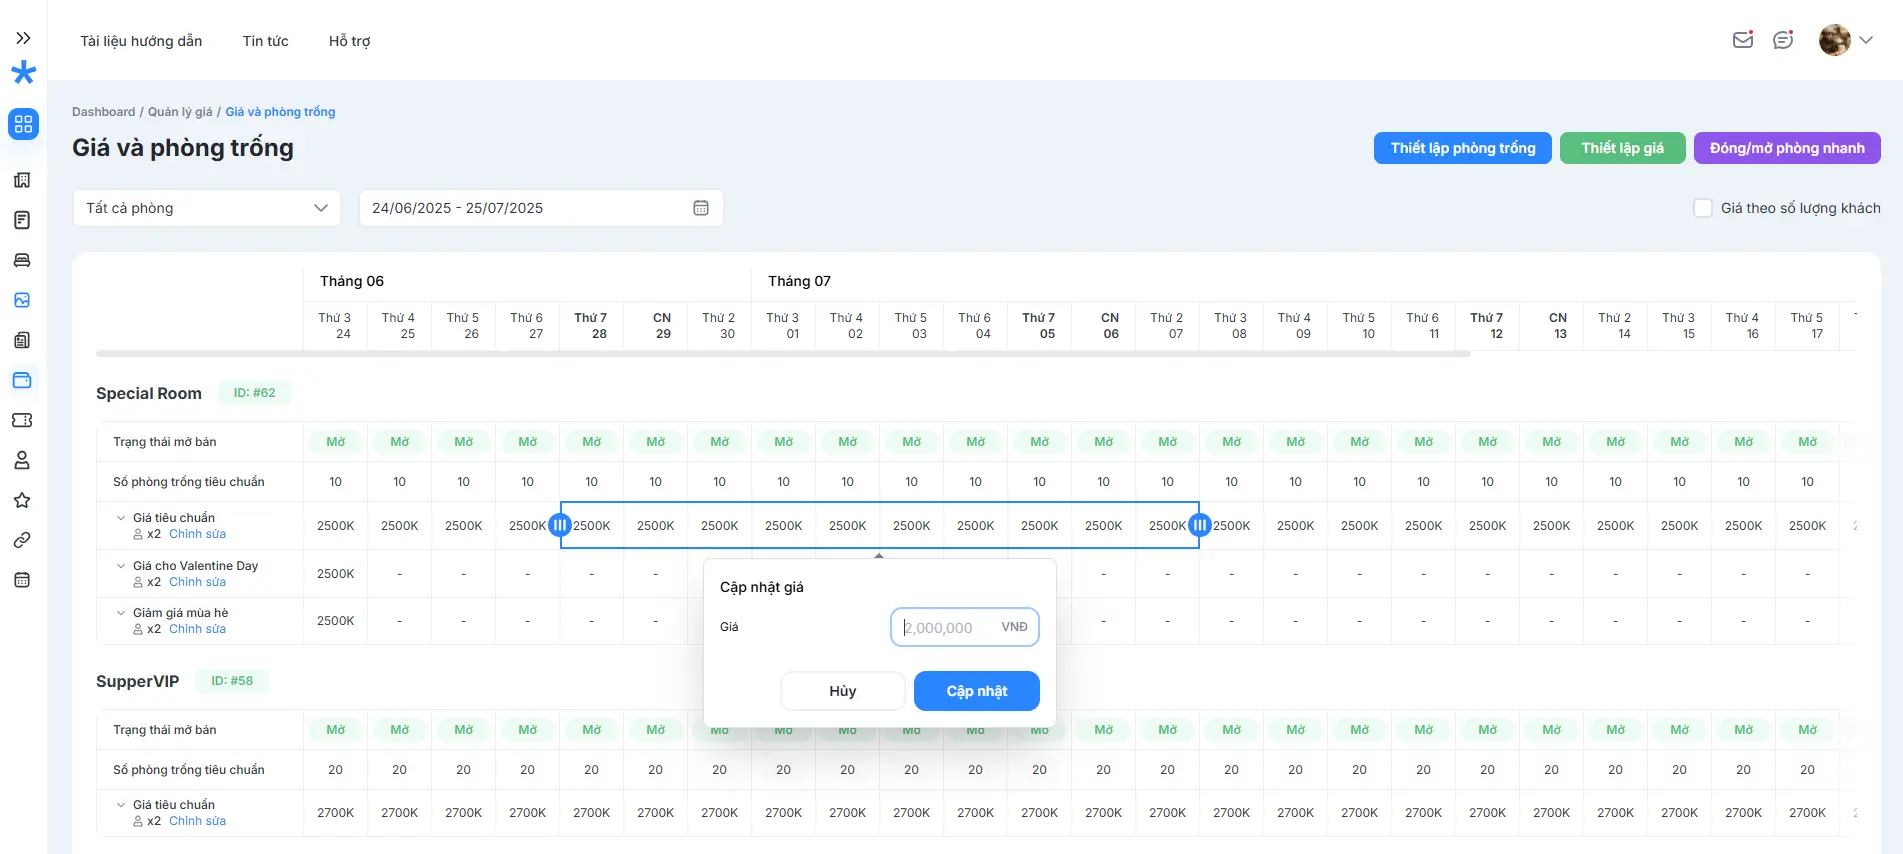Image resolution: width=1903 pixels, height=854 pixels.
Task: Open the chain link icon in sidebar
Action: tap(22, 540)
